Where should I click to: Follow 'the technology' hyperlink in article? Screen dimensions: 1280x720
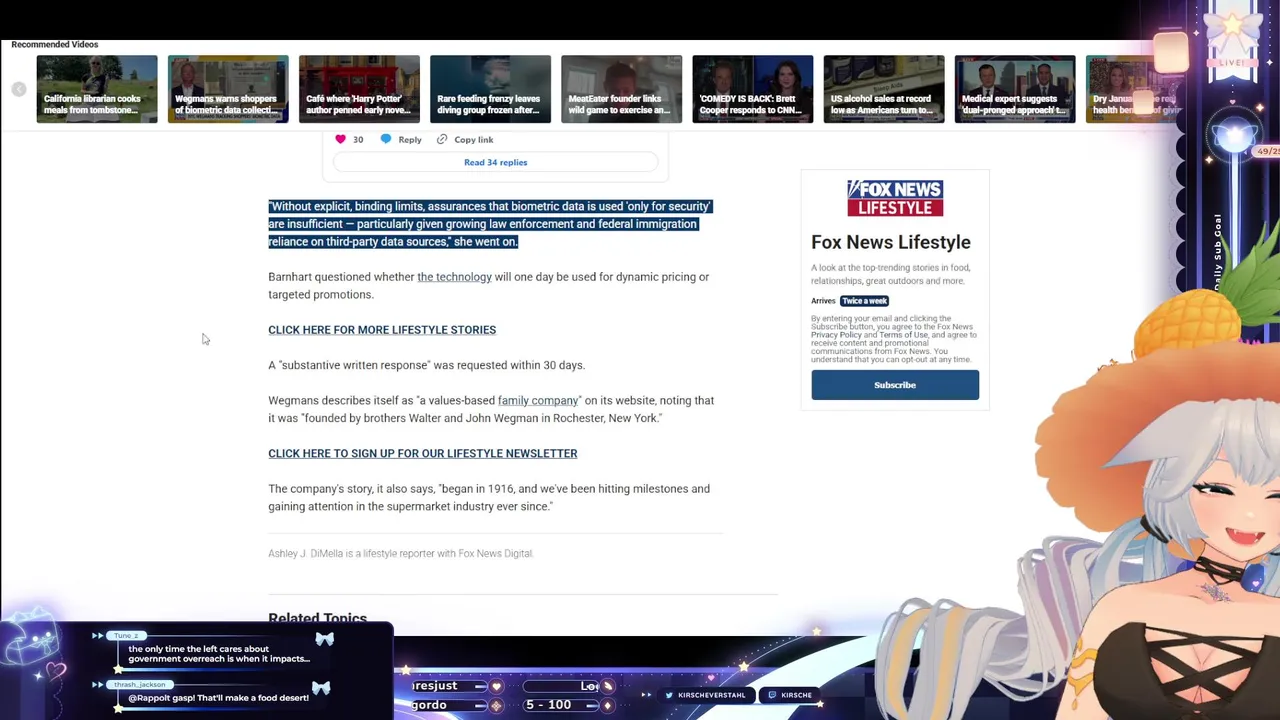coord(454,277)
